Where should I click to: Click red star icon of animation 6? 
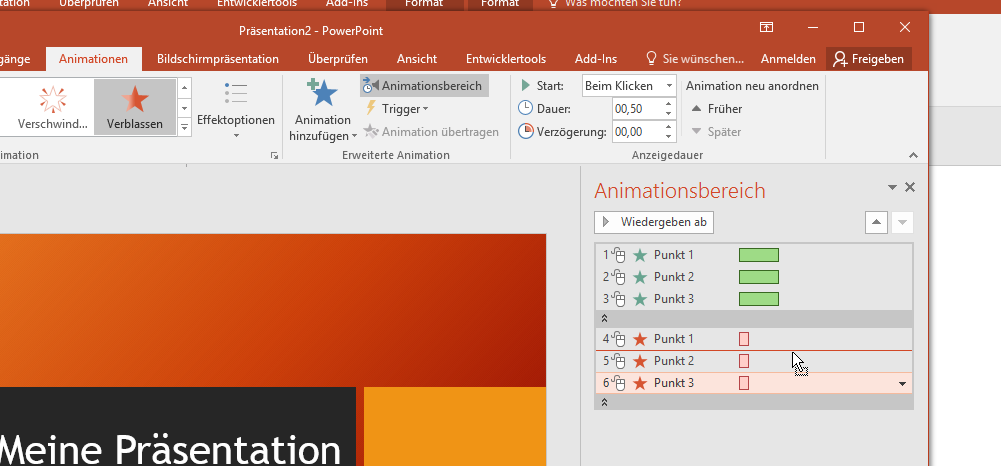(640, 383)
